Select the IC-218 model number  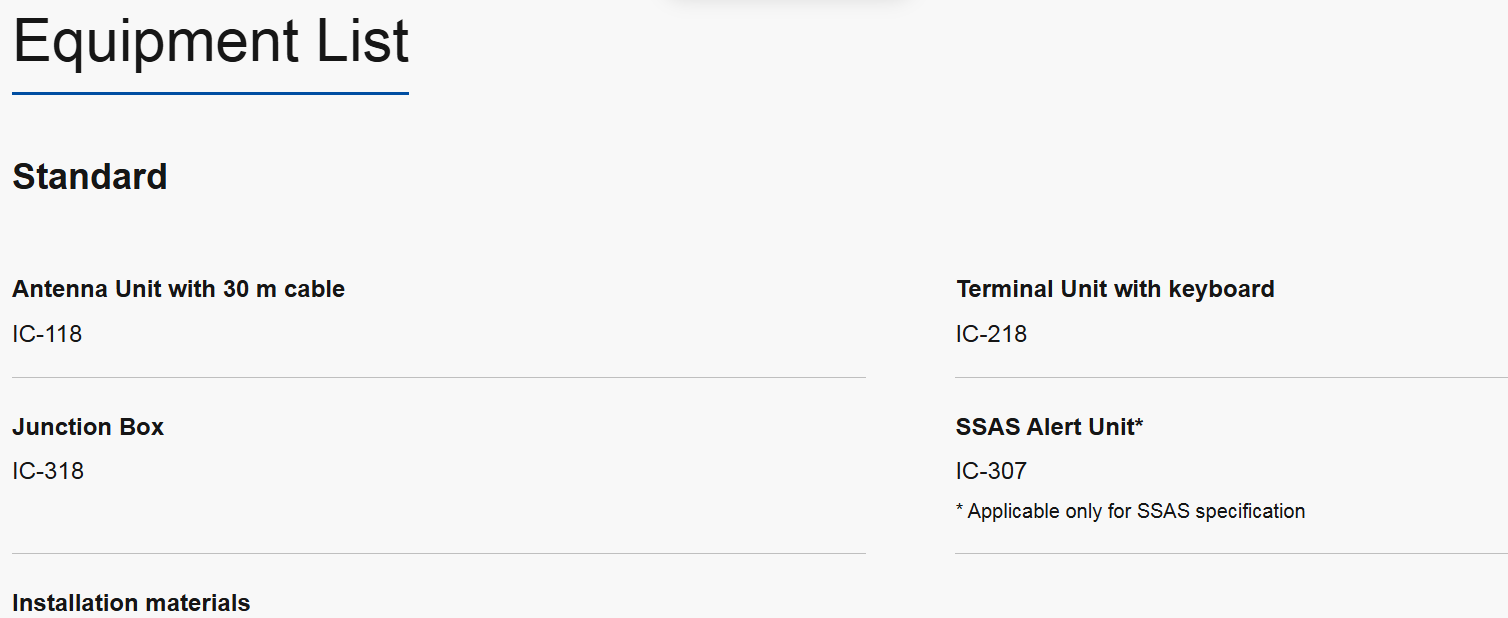coord(991,334)
